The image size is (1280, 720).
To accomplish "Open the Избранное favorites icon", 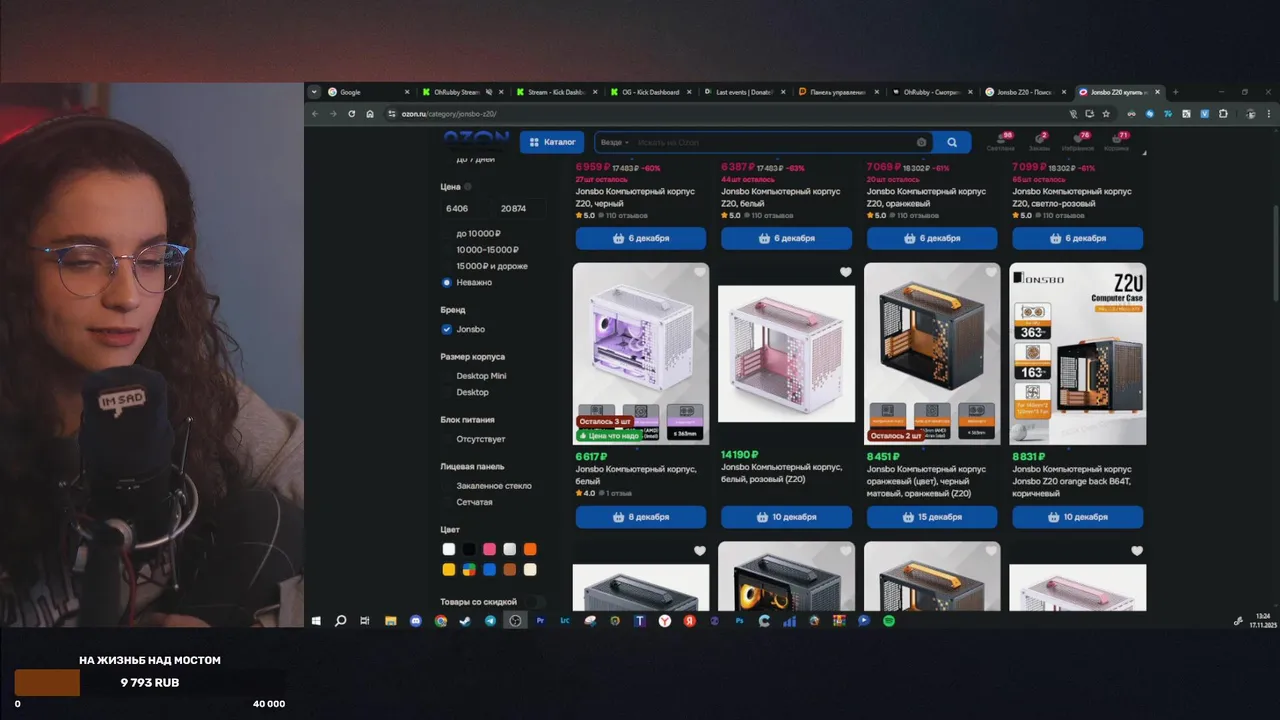I will point(1078,141).
